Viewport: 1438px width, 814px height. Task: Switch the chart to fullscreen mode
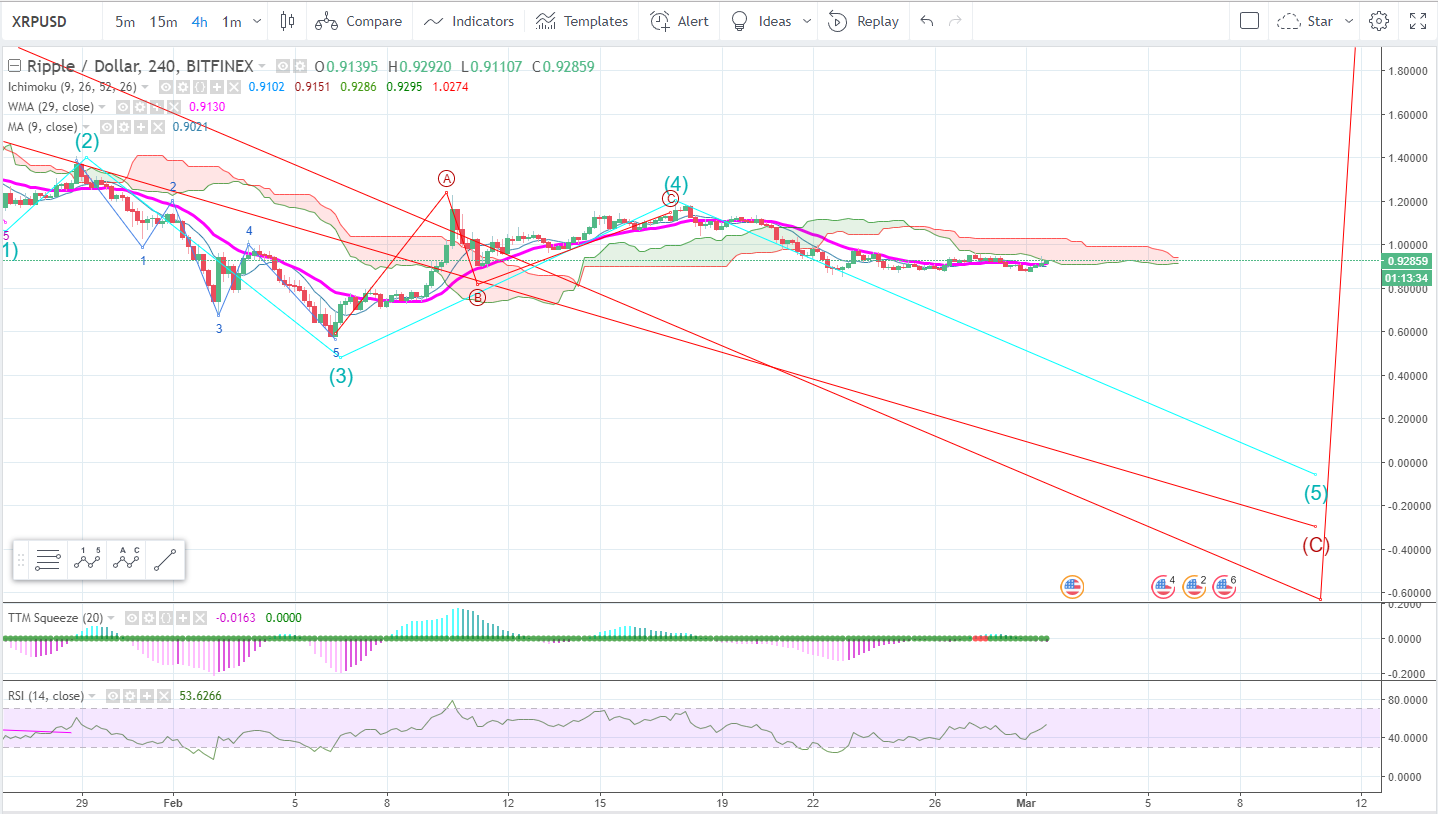[x=1418, y=21]
